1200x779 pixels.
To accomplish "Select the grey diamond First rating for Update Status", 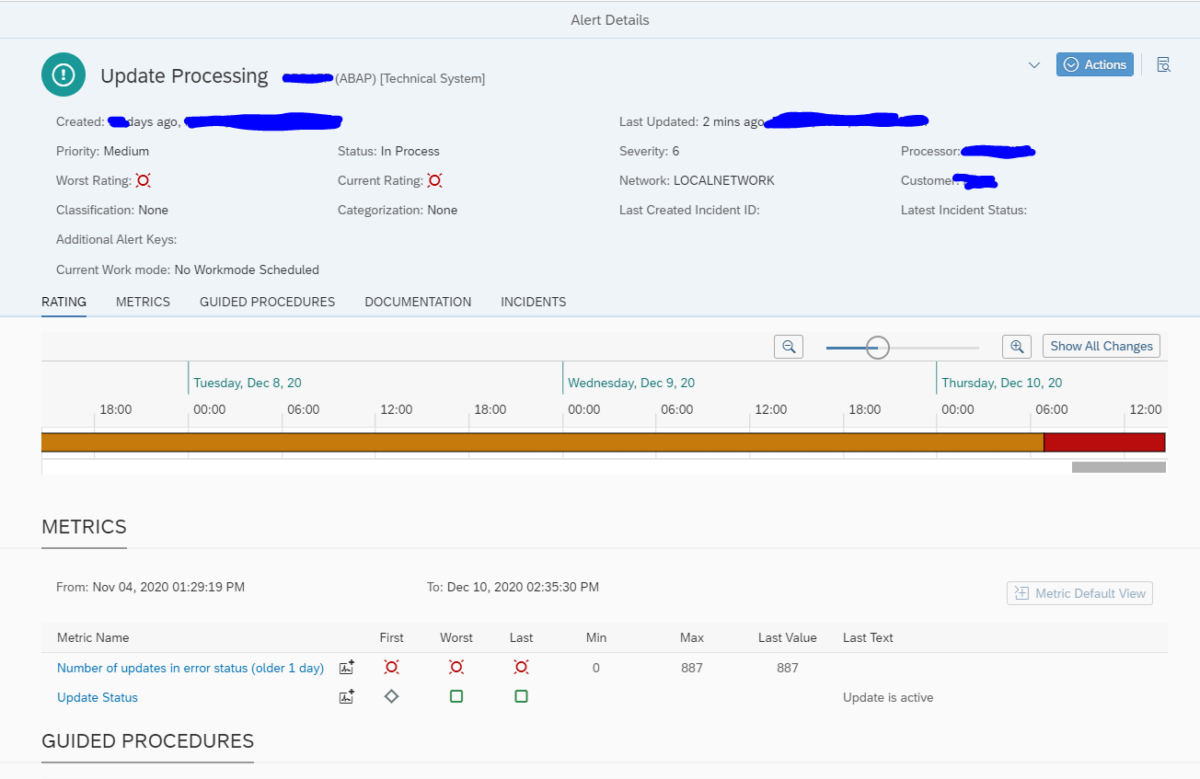I will tap(391, 696).
